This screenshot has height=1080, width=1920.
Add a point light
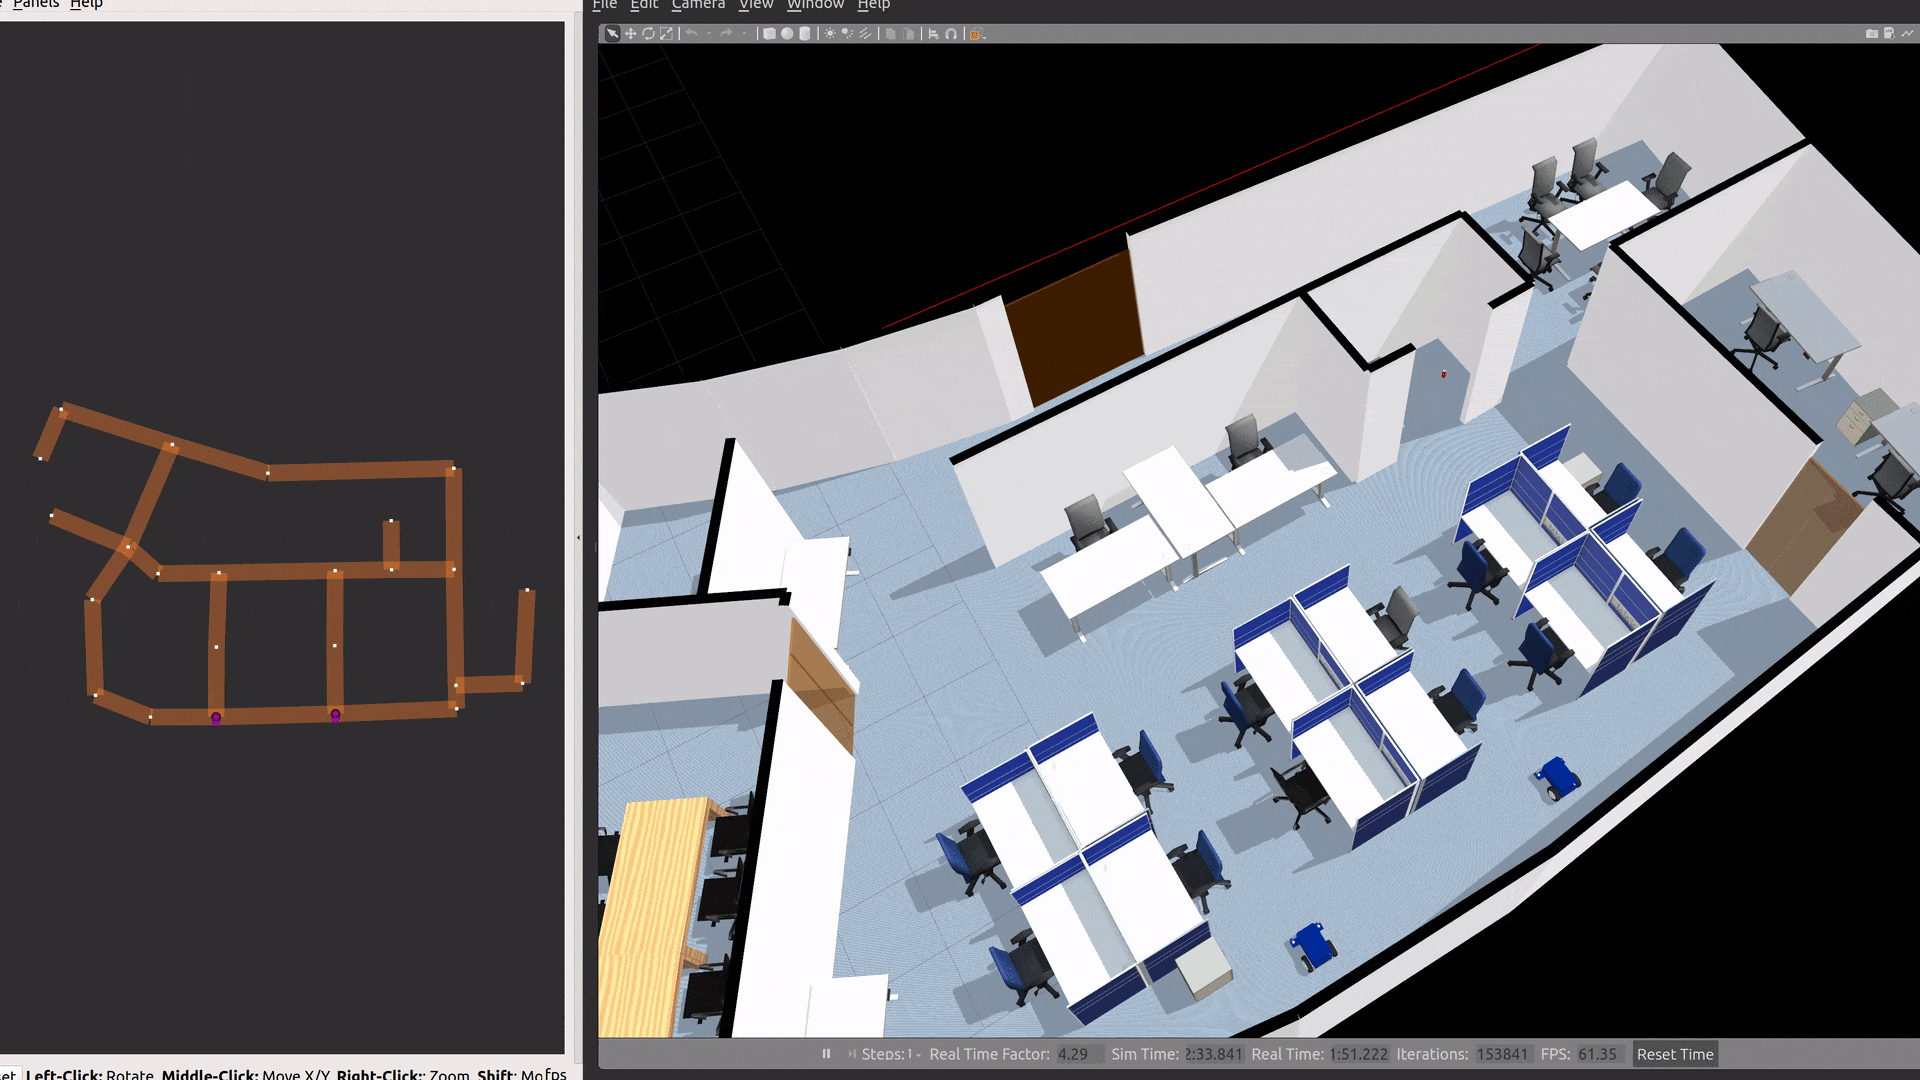pos(829,34)
